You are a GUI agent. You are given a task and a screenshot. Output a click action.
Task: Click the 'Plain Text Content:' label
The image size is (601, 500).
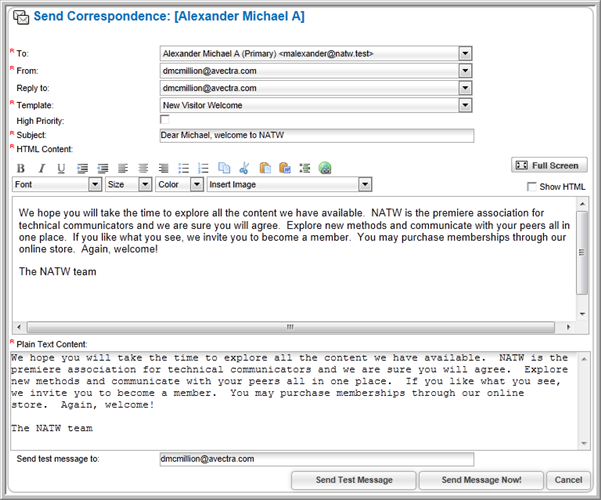(x=52, y=344)
